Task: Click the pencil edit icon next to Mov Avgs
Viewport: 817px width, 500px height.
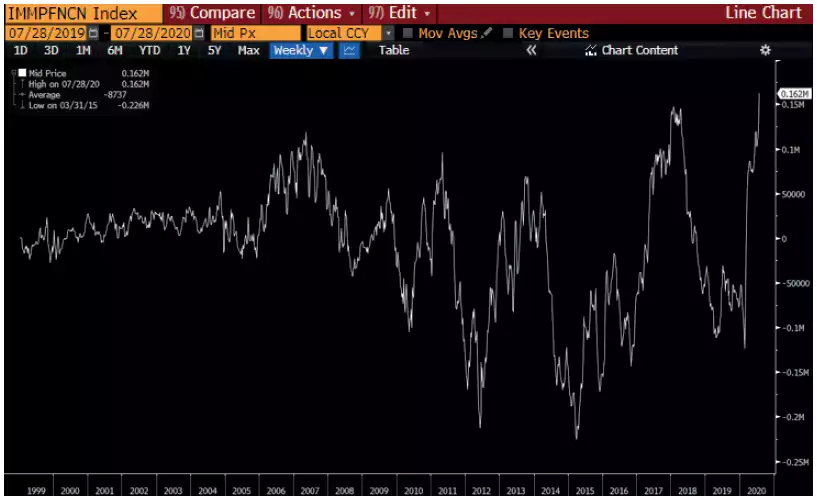Action: (486, 33)
